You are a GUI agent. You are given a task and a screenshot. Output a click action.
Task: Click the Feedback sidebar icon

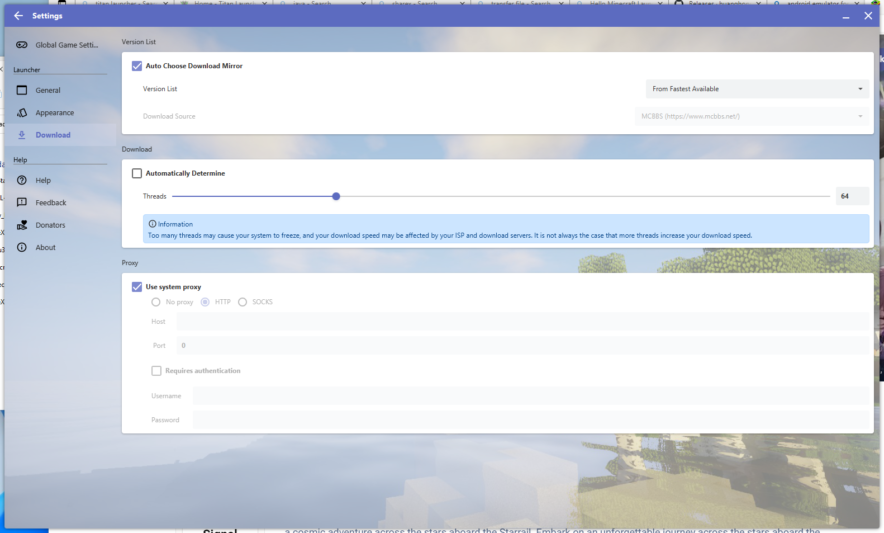22,203
